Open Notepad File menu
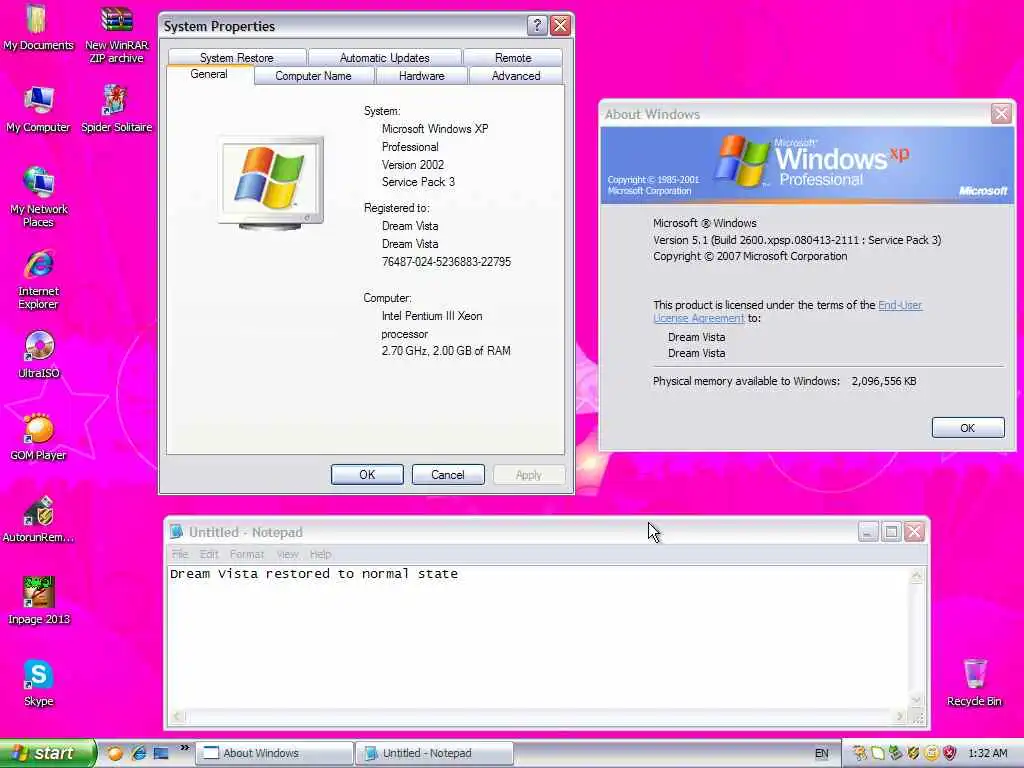The height and width of the screenshot is (768, 1024). click(180, 554)
